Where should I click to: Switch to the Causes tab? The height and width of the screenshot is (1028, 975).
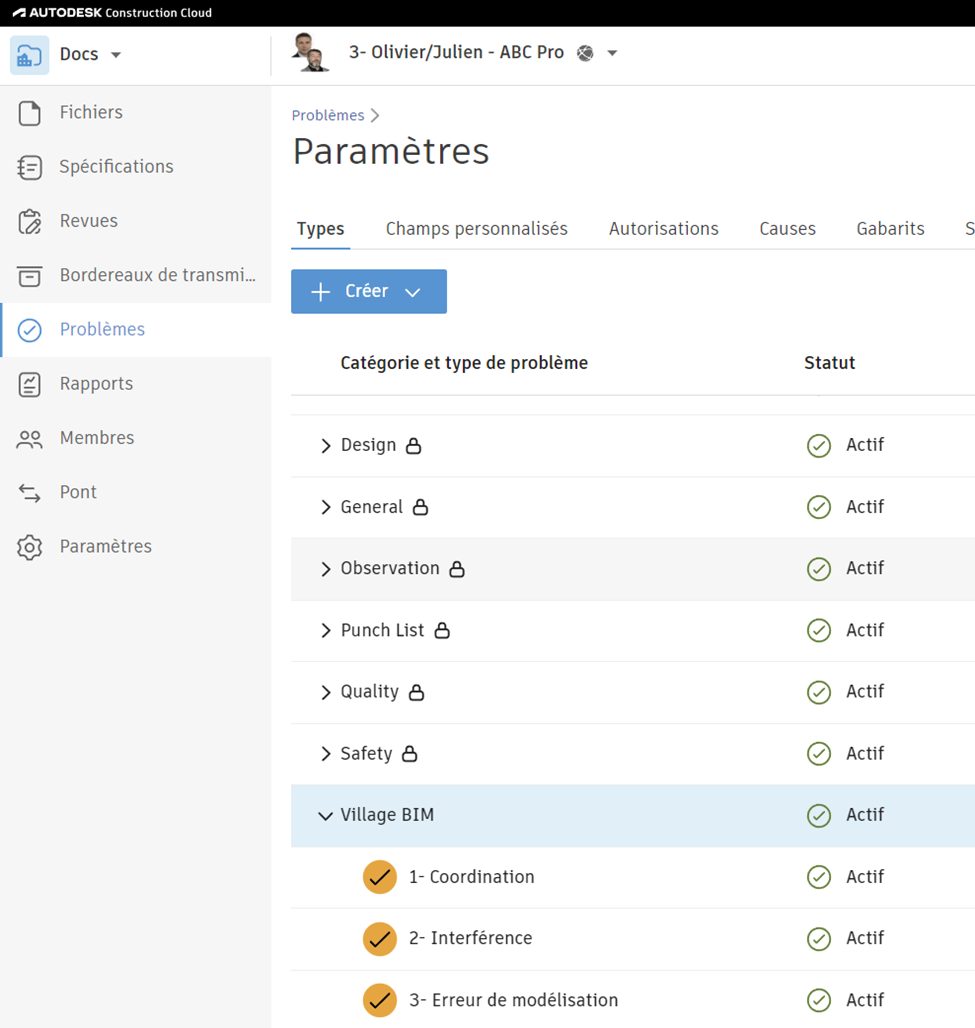[x=787, y=229]
